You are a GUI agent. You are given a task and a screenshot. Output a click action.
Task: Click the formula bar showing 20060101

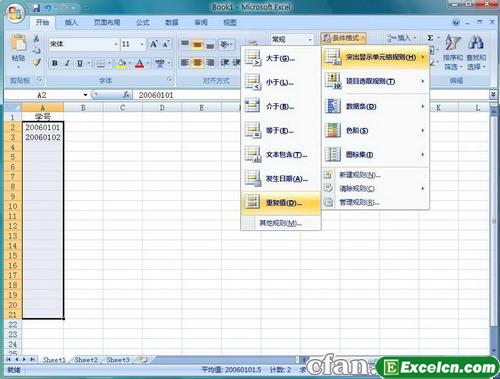pyautogui.click(x=310, y=95)
